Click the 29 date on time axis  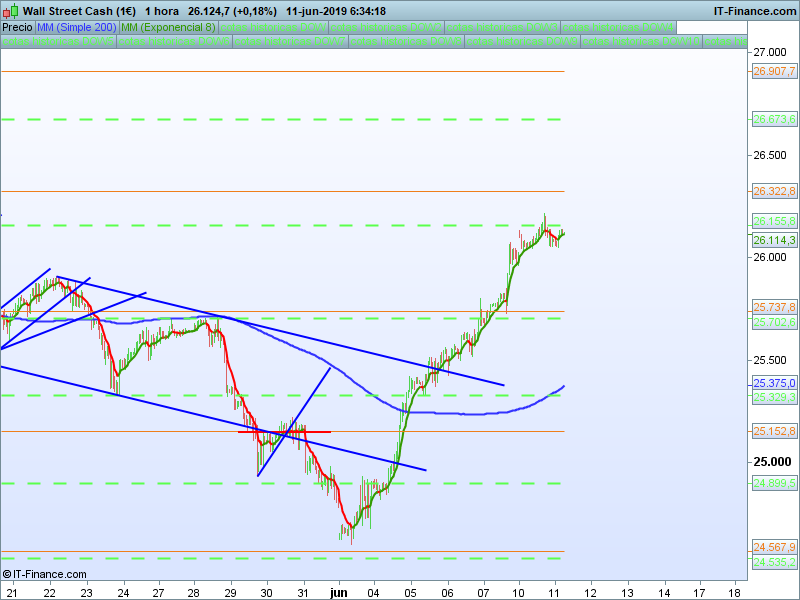[231, 593]
